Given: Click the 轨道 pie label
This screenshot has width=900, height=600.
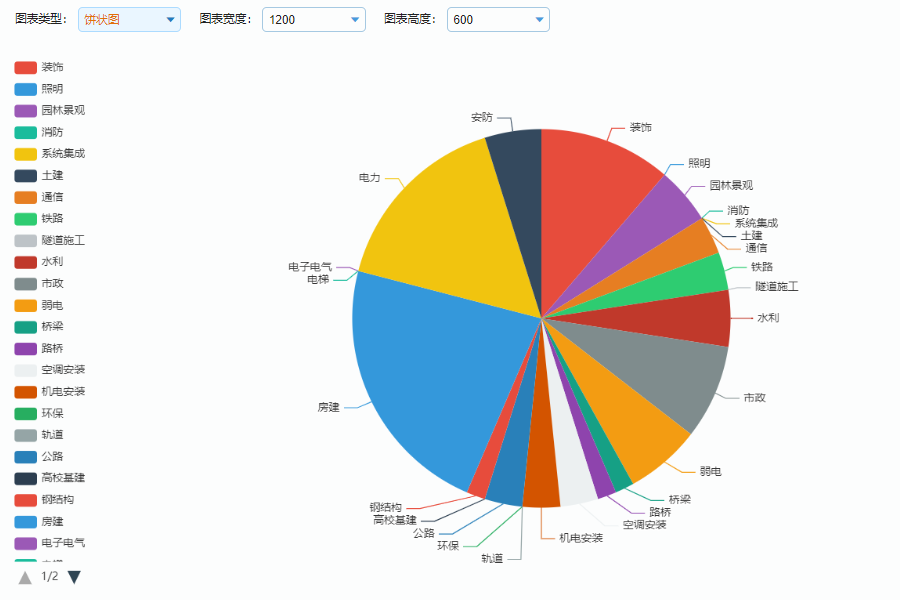Looking at the screenshot, I should coord(492,559).
